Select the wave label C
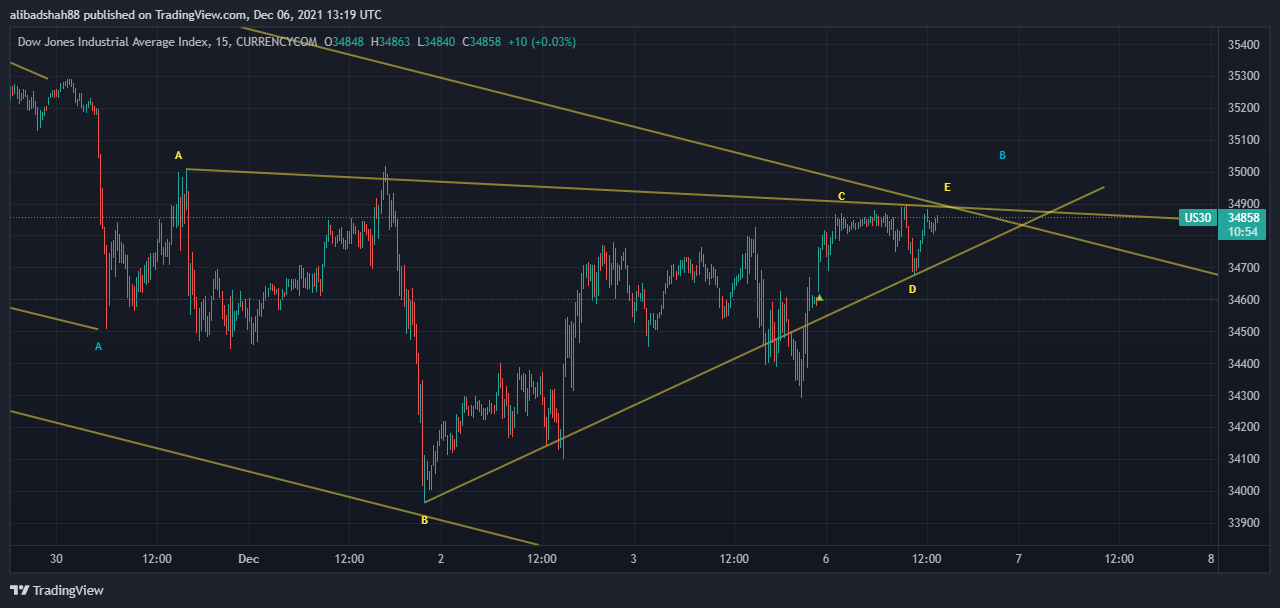Viewport: 1280px width, 608px height. pos(842,195)
